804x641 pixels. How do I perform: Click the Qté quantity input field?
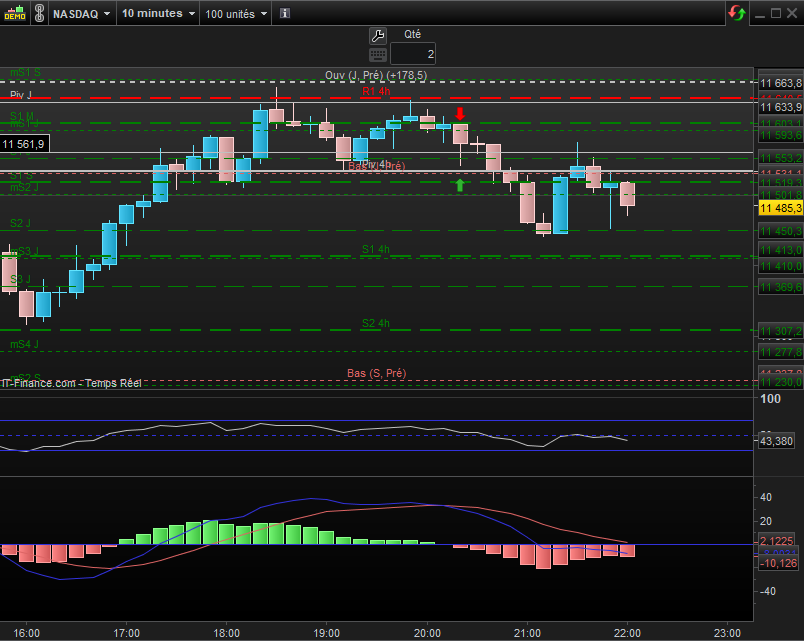[413, 54]
